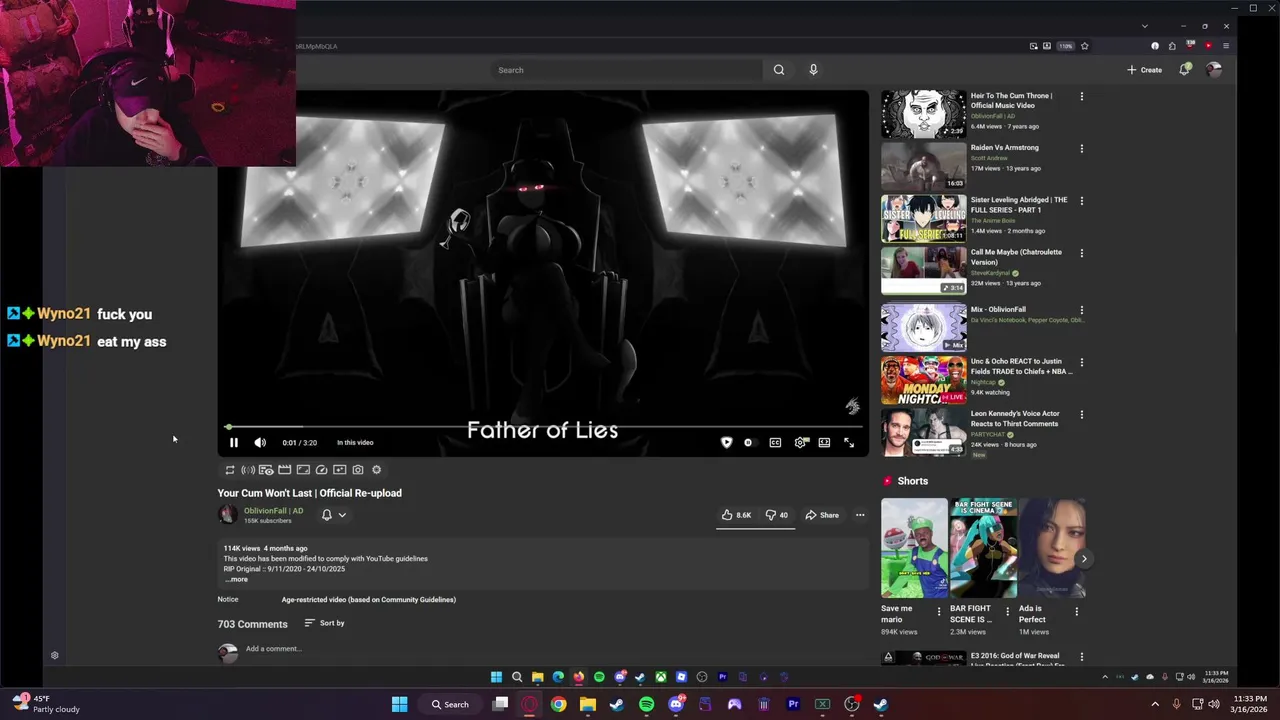The width and height of the screenshot is (1280, 720).
Task: Open the Windows Start menu
Action: (x=399, y=704)
